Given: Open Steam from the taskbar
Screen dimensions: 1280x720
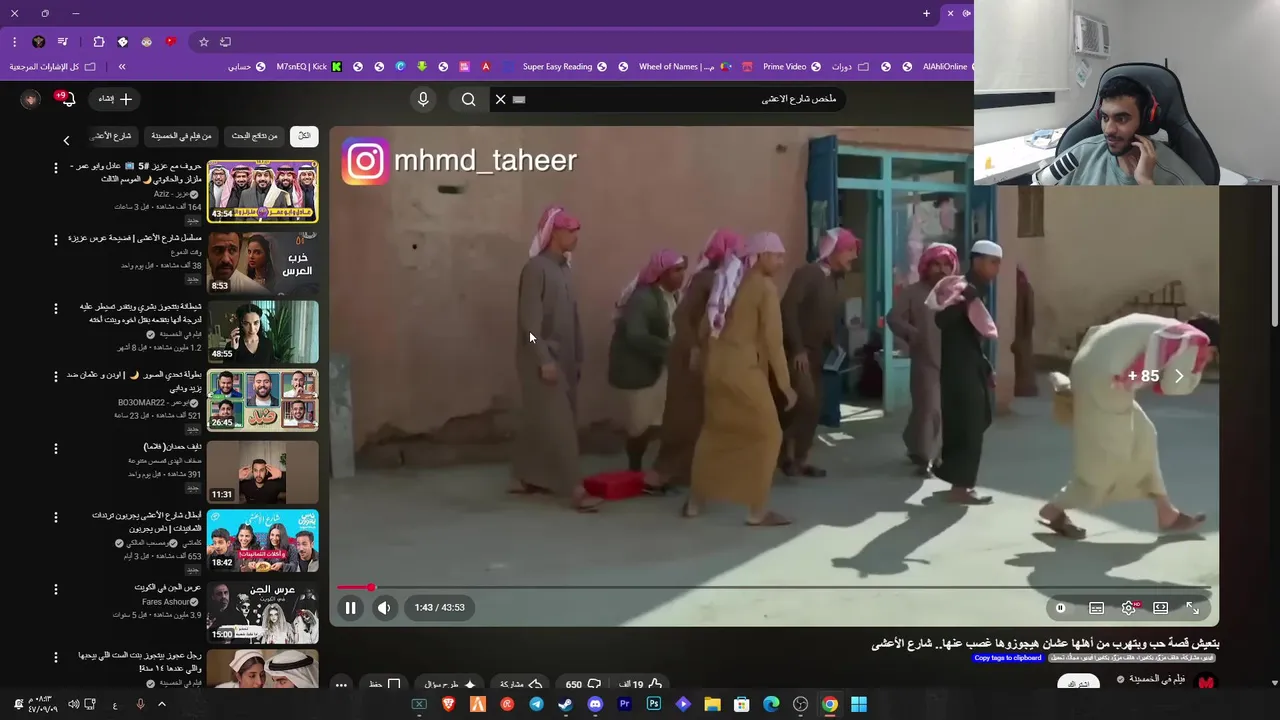Looking at the screenshot, I should click(x=565, y=704).
